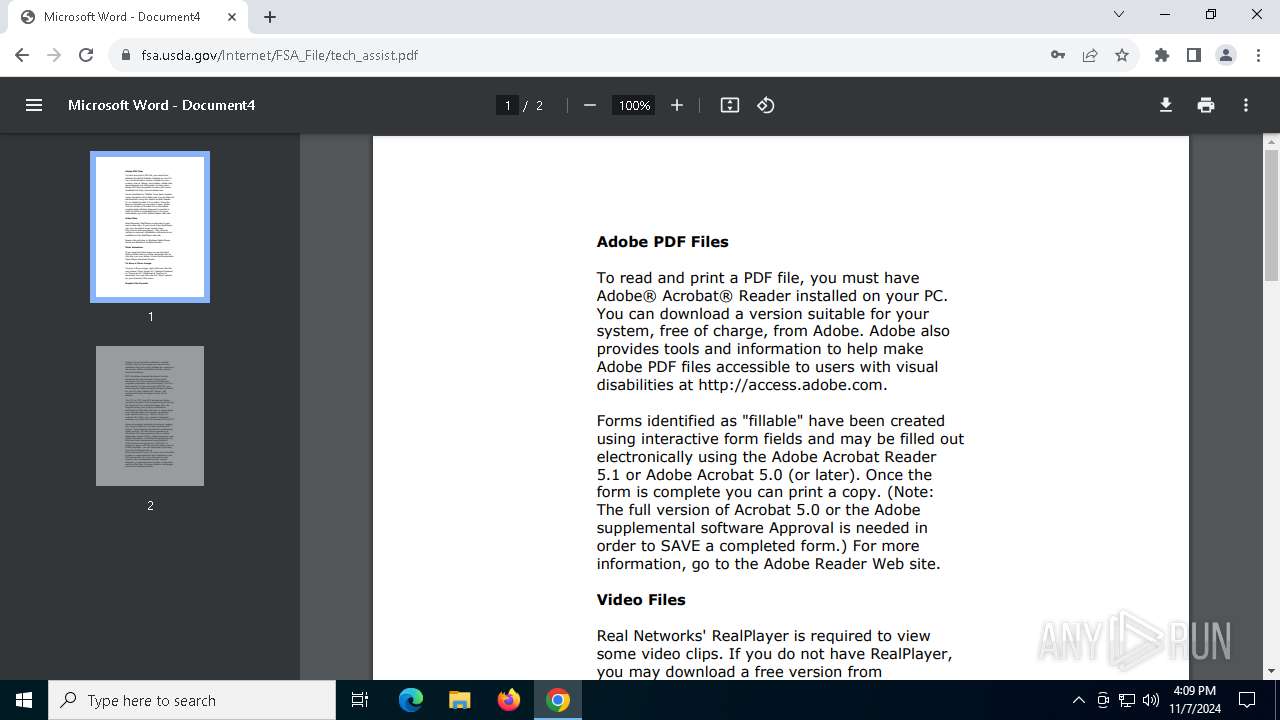This screenshot has height=720, width=1280.
Task: Click the 'Microsoft Word - Document4' PDF title
Action: pos(161,105)
